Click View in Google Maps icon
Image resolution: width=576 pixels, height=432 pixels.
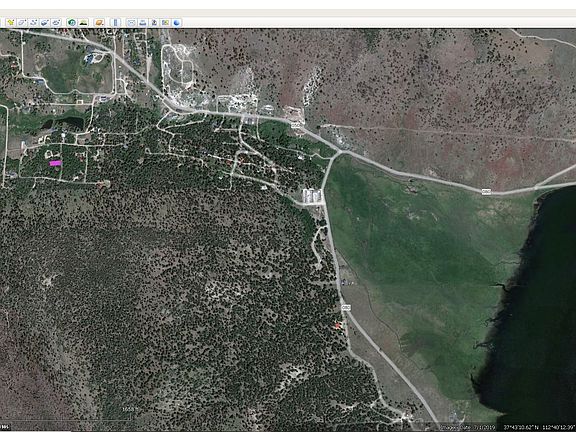pos(166,22)
